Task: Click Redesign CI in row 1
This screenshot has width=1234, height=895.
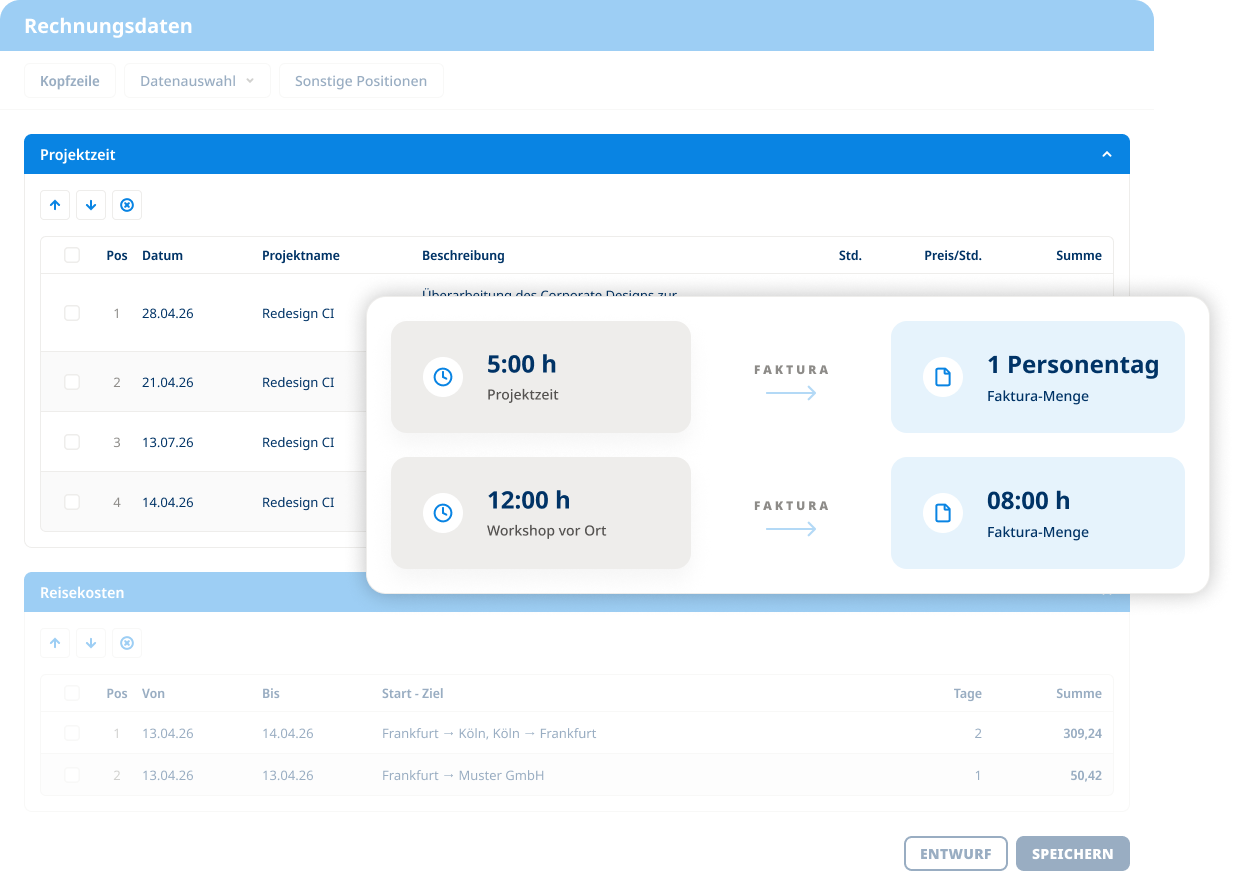Action: click(298, 313)
